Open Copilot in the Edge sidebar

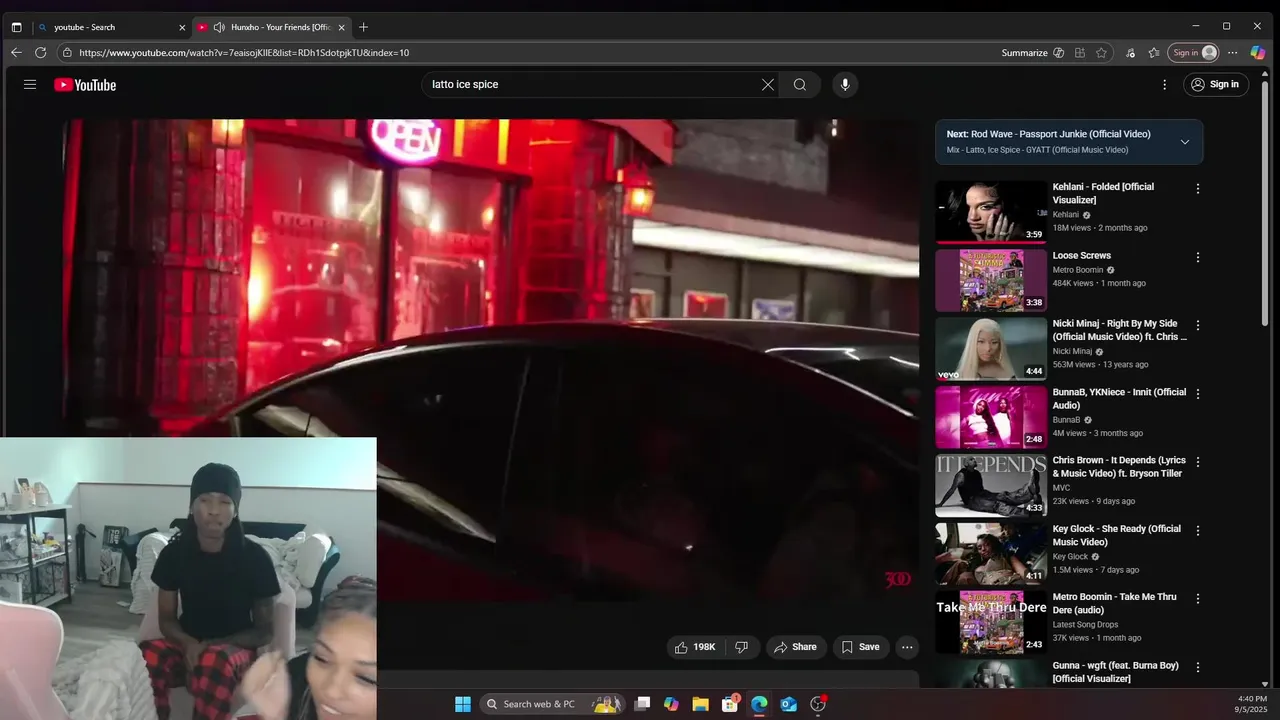click(1258, 53)
